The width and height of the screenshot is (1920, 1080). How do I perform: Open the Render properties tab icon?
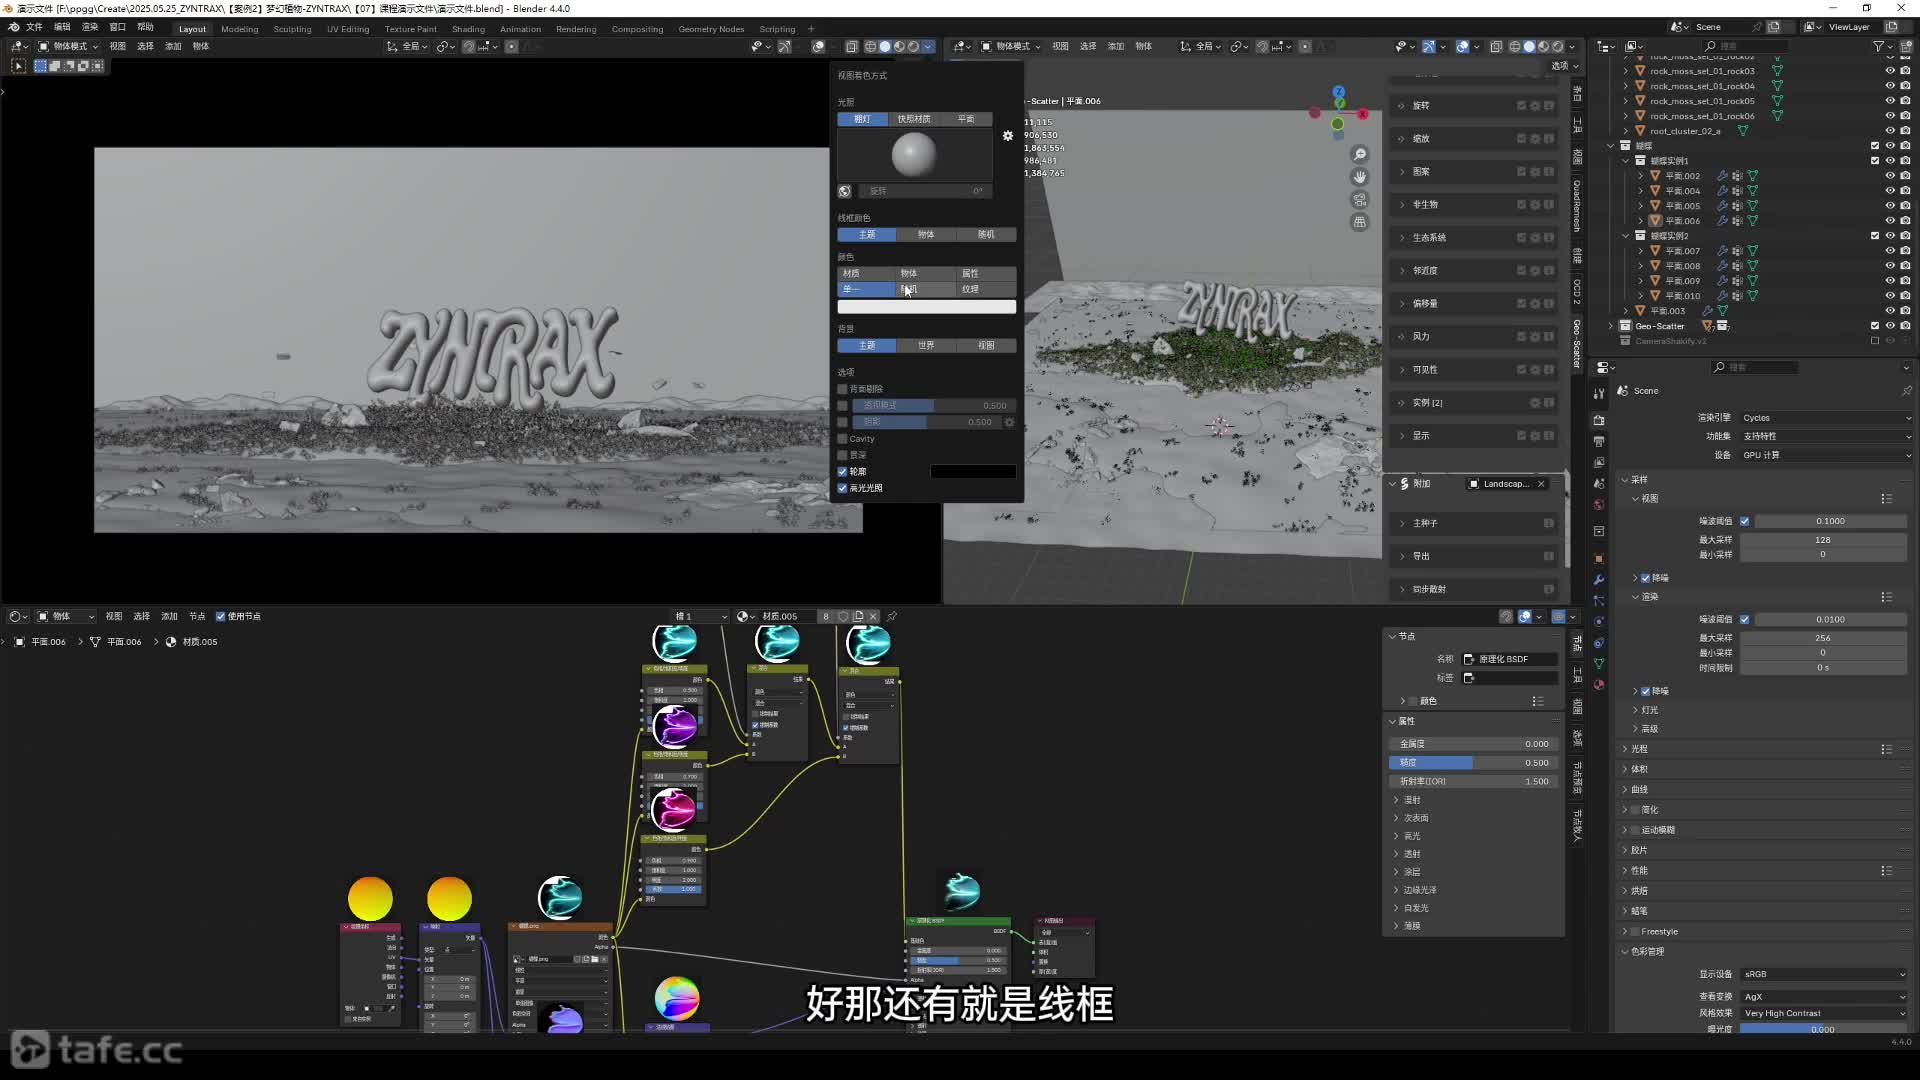(x=1598, y=420)
